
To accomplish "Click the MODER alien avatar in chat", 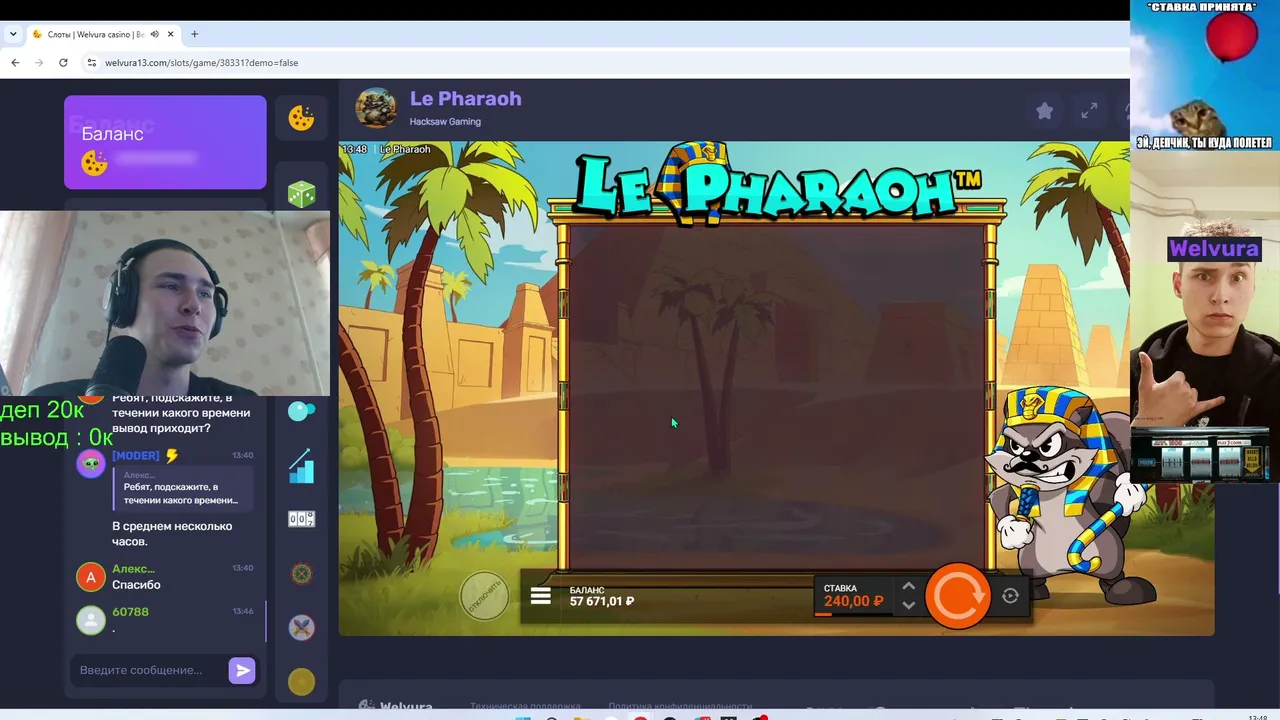I will point(91,464).
